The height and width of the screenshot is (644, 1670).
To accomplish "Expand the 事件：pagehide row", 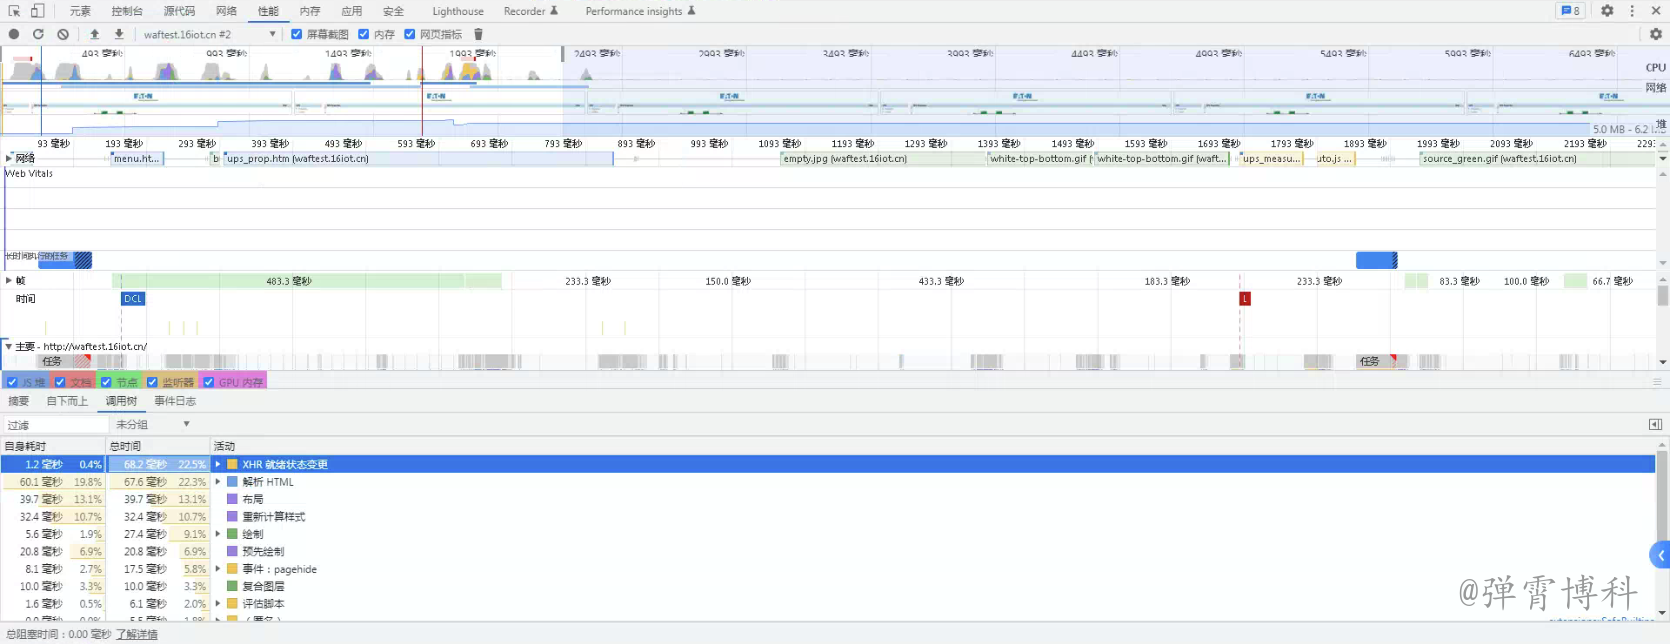I will [218, 569].
